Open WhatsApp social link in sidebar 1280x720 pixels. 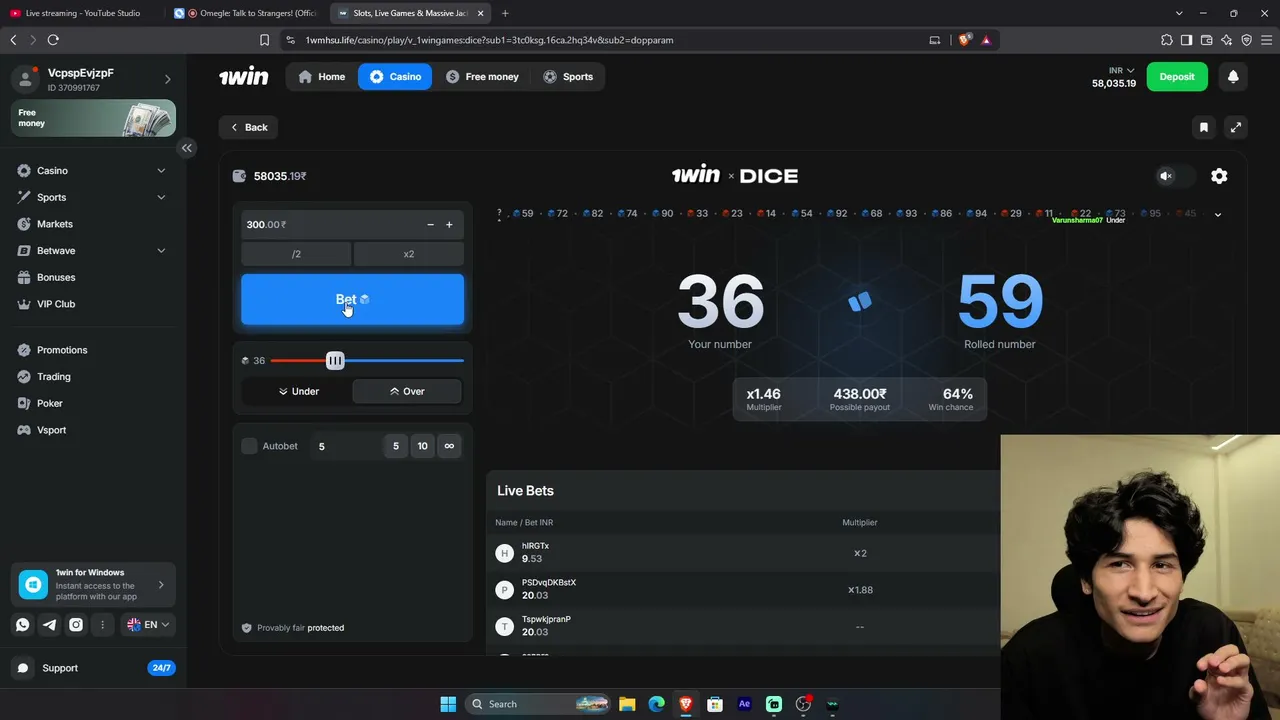(x=23, y=625)
